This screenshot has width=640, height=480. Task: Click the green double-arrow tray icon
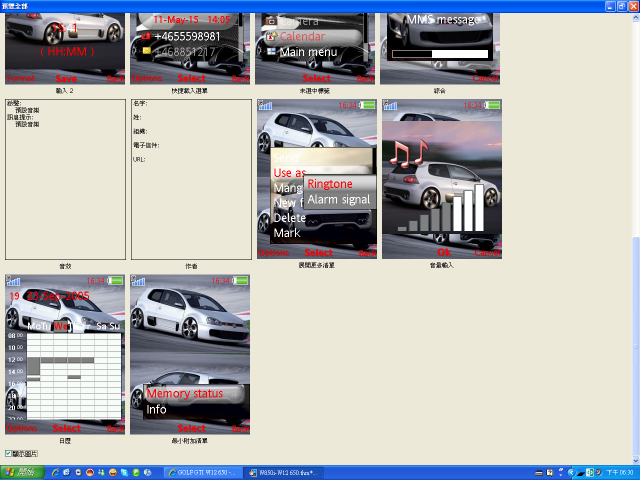[590, 473]
